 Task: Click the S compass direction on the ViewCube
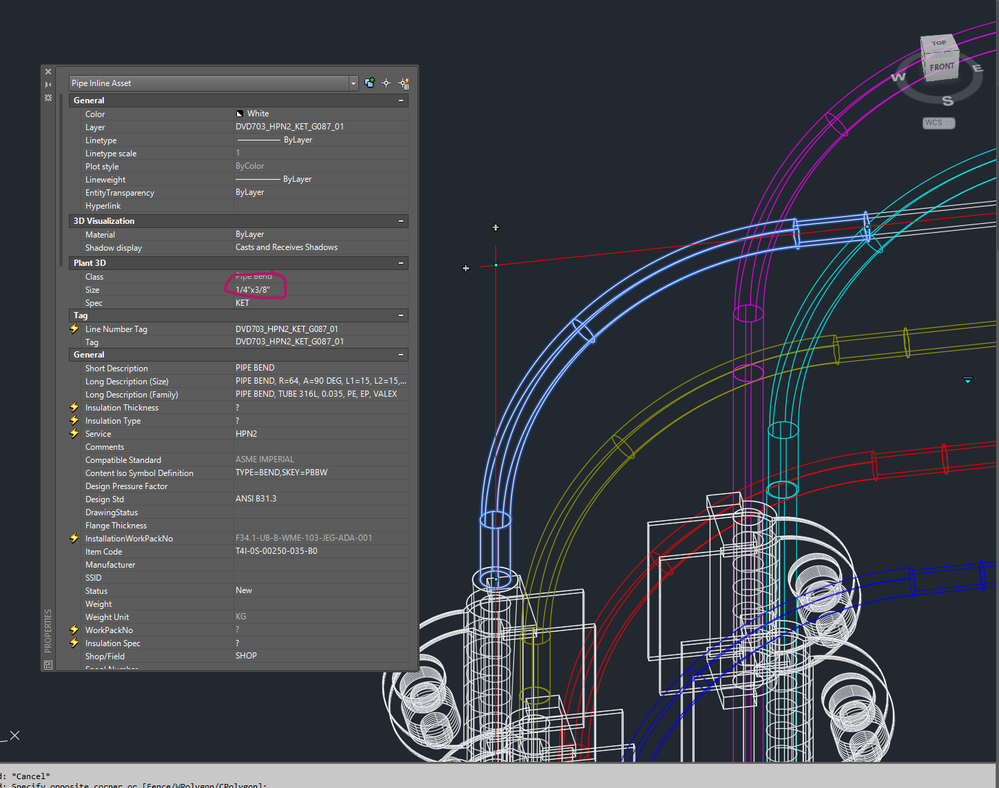[947, 100]
